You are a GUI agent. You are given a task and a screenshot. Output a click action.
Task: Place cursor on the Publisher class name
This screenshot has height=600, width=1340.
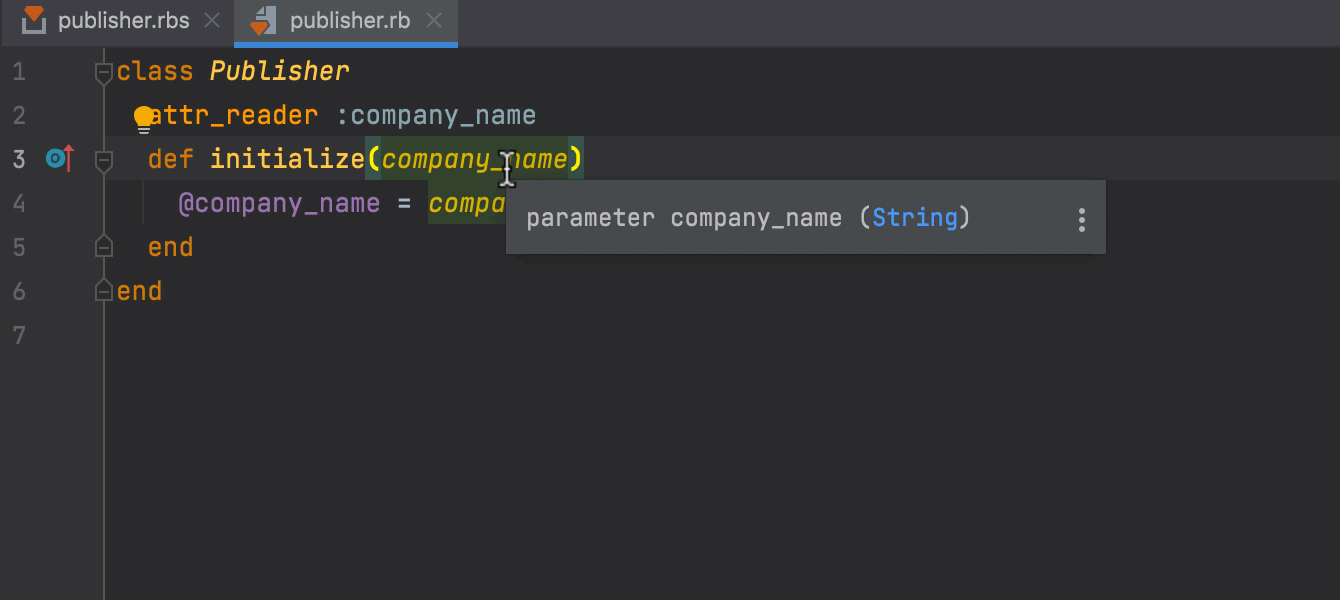pos(279,72)
